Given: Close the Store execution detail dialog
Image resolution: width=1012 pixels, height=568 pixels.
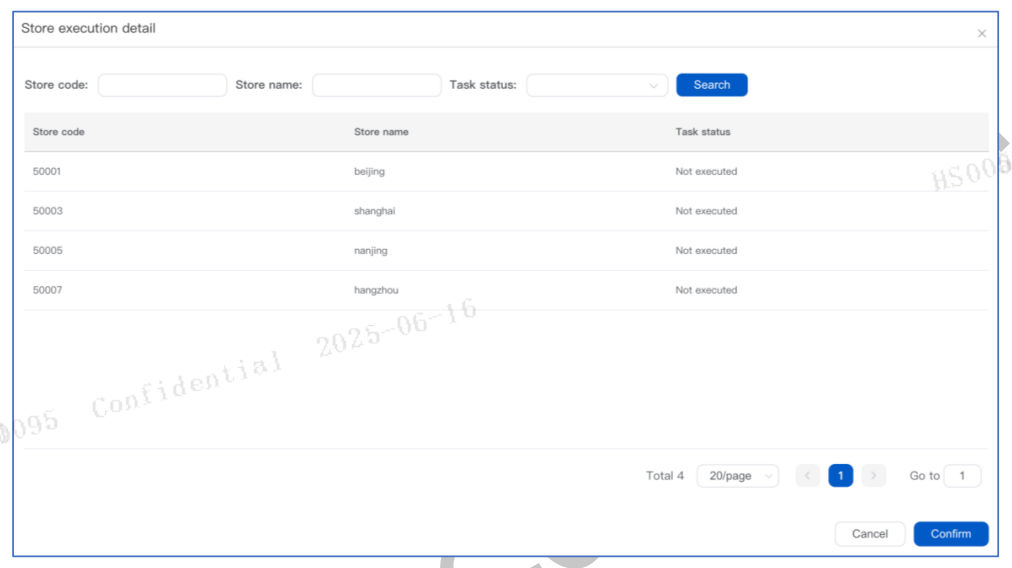Looking at the screenshot, I should (982, 34).
